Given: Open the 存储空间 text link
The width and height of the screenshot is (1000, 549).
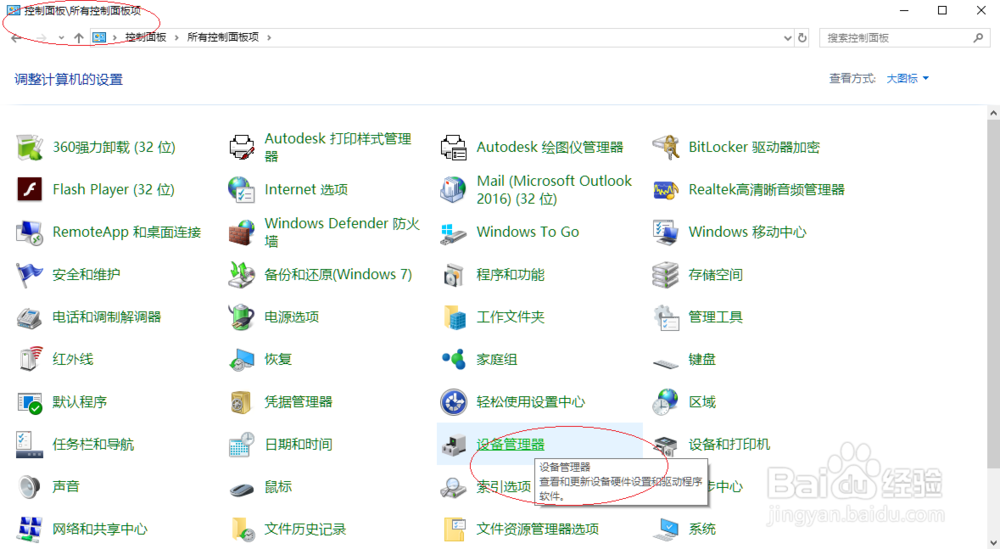Looking at the screenshot, I should click(716, 275).
